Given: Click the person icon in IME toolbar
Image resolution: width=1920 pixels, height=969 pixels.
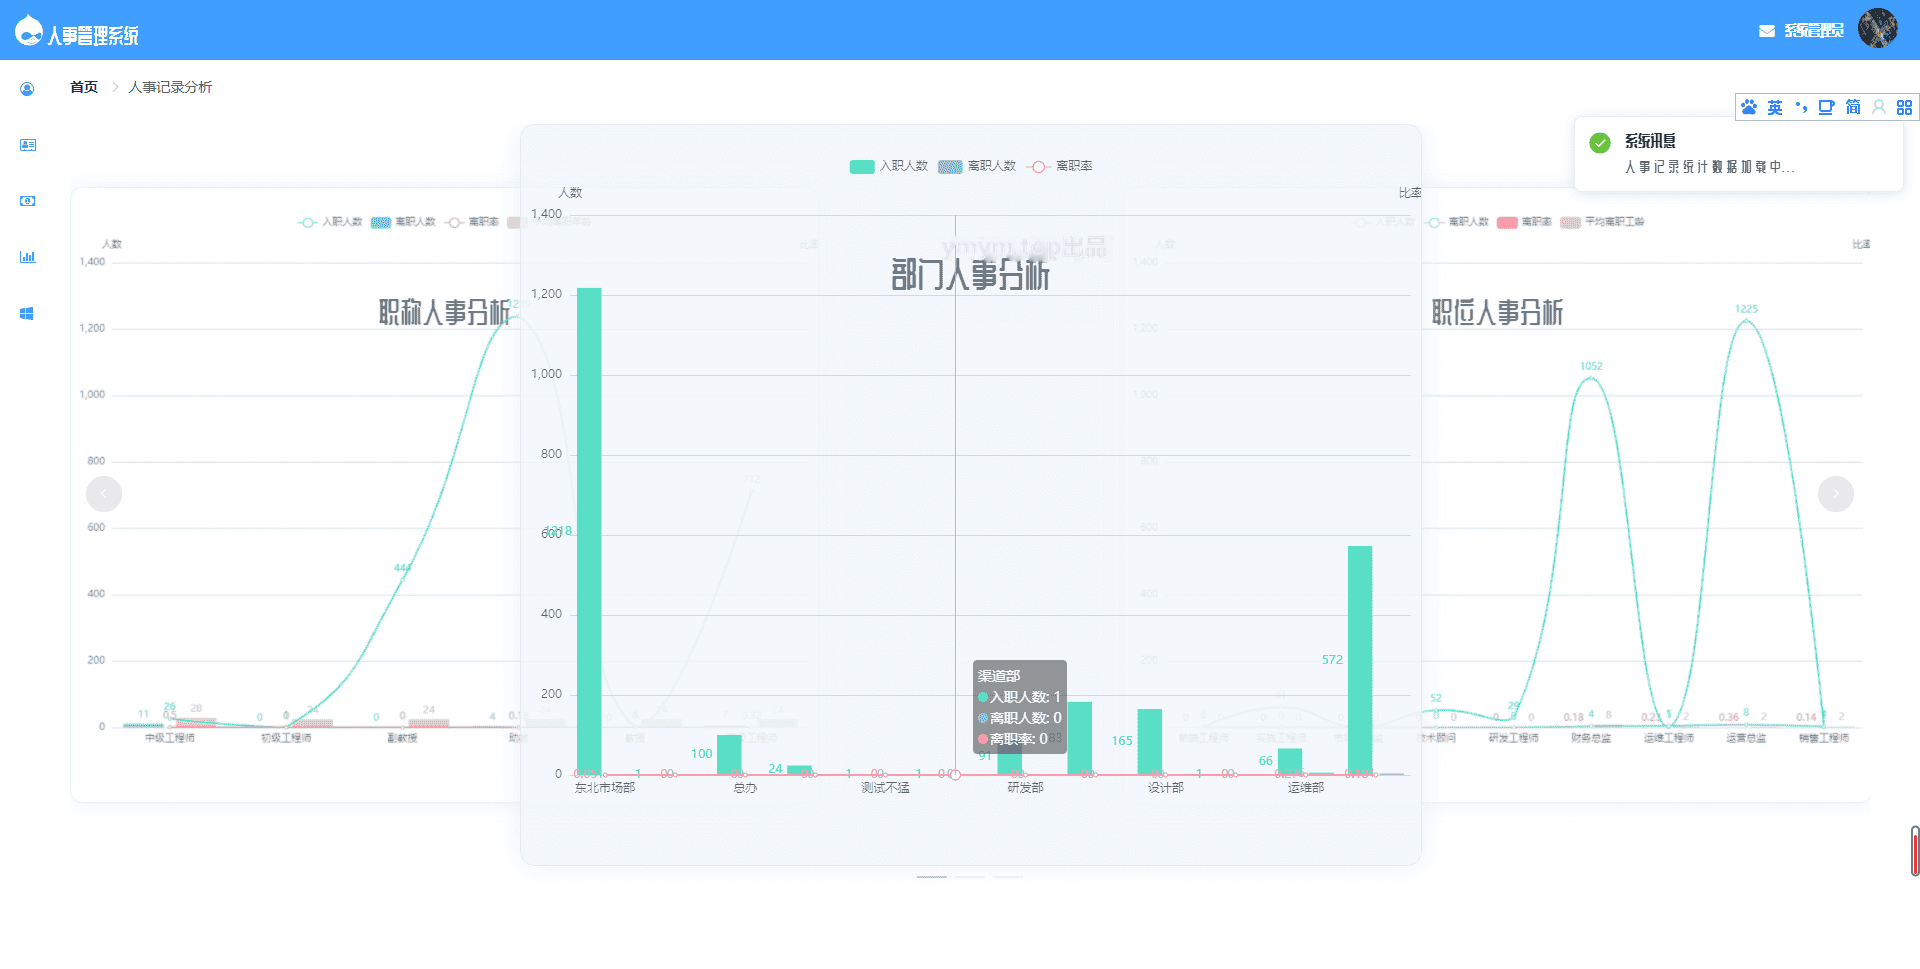Looking at the screenshot, I should pos(1879,107).
